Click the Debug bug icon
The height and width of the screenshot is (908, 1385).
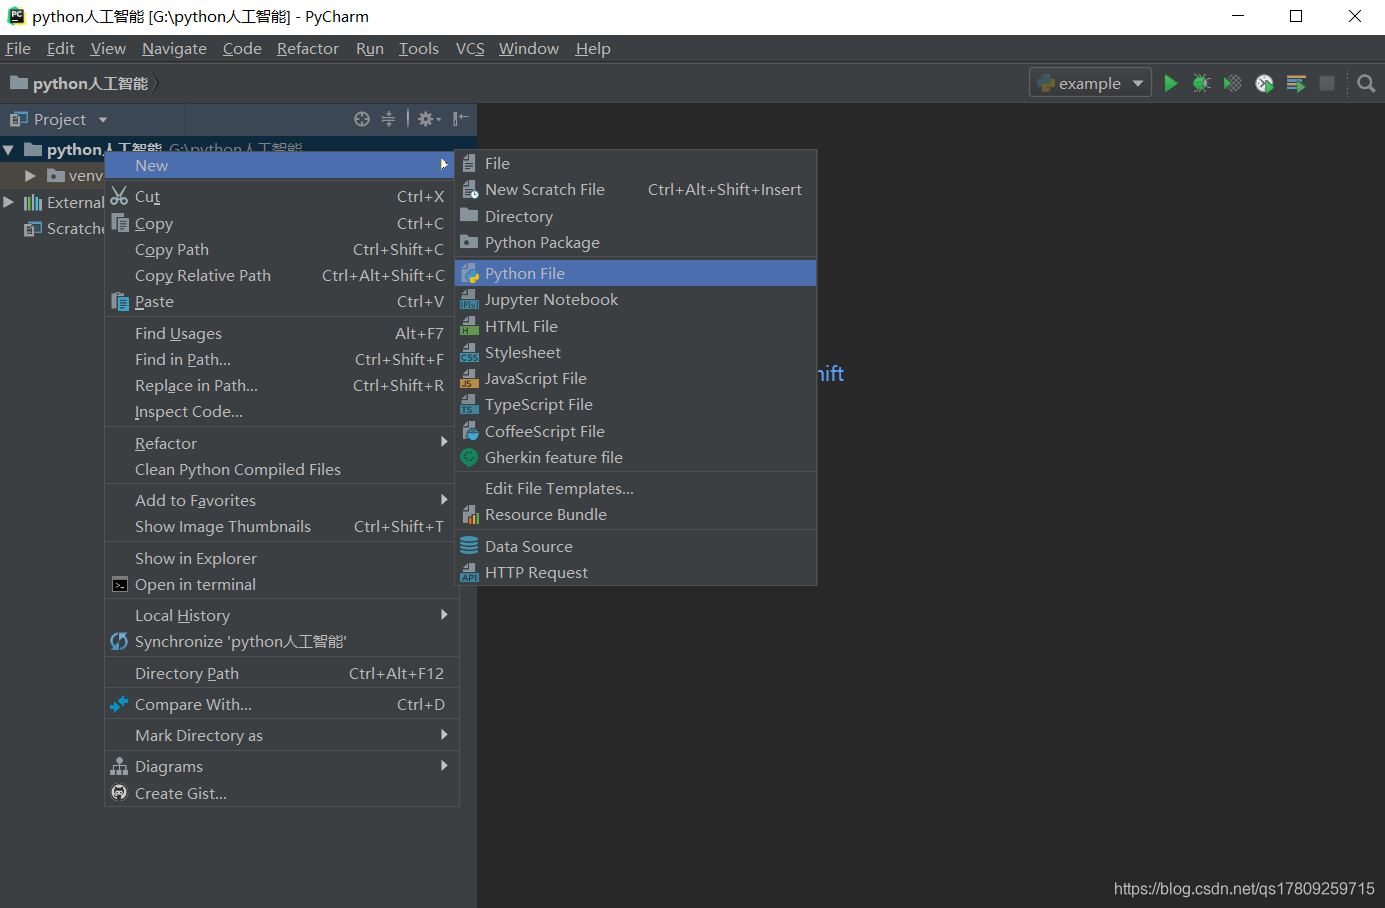(x=1202, y=83)
